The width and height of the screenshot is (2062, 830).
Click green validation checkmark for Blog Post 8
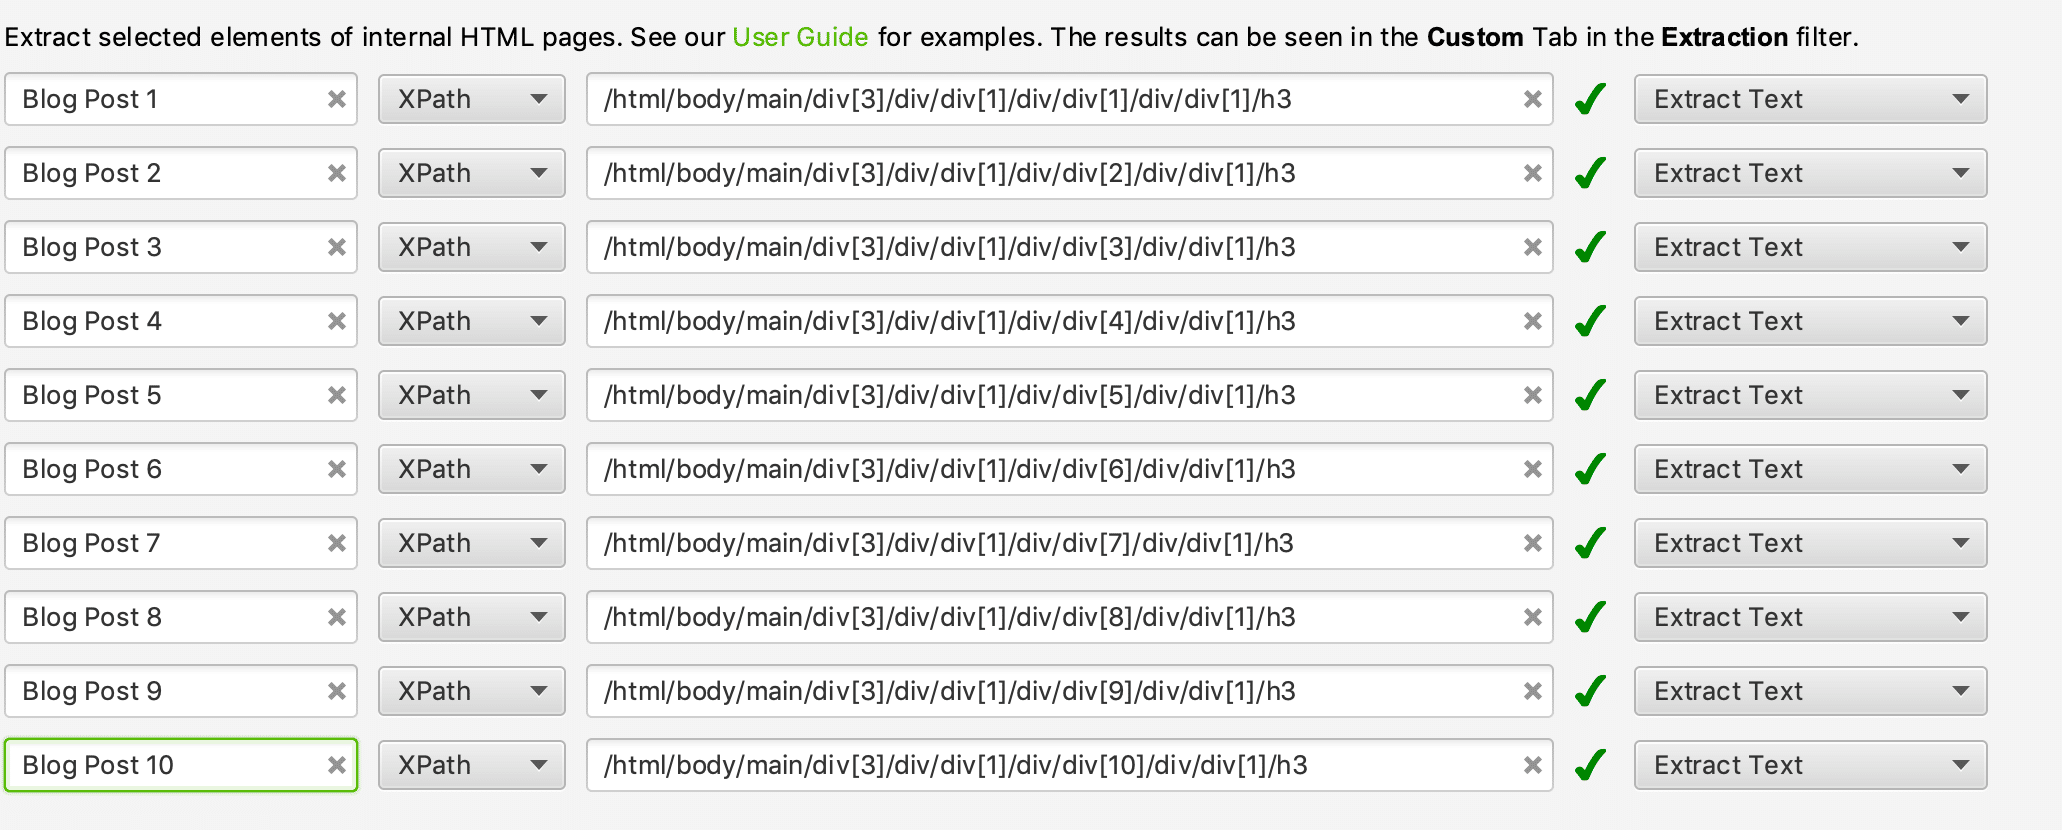click(x=1590, y=616)
